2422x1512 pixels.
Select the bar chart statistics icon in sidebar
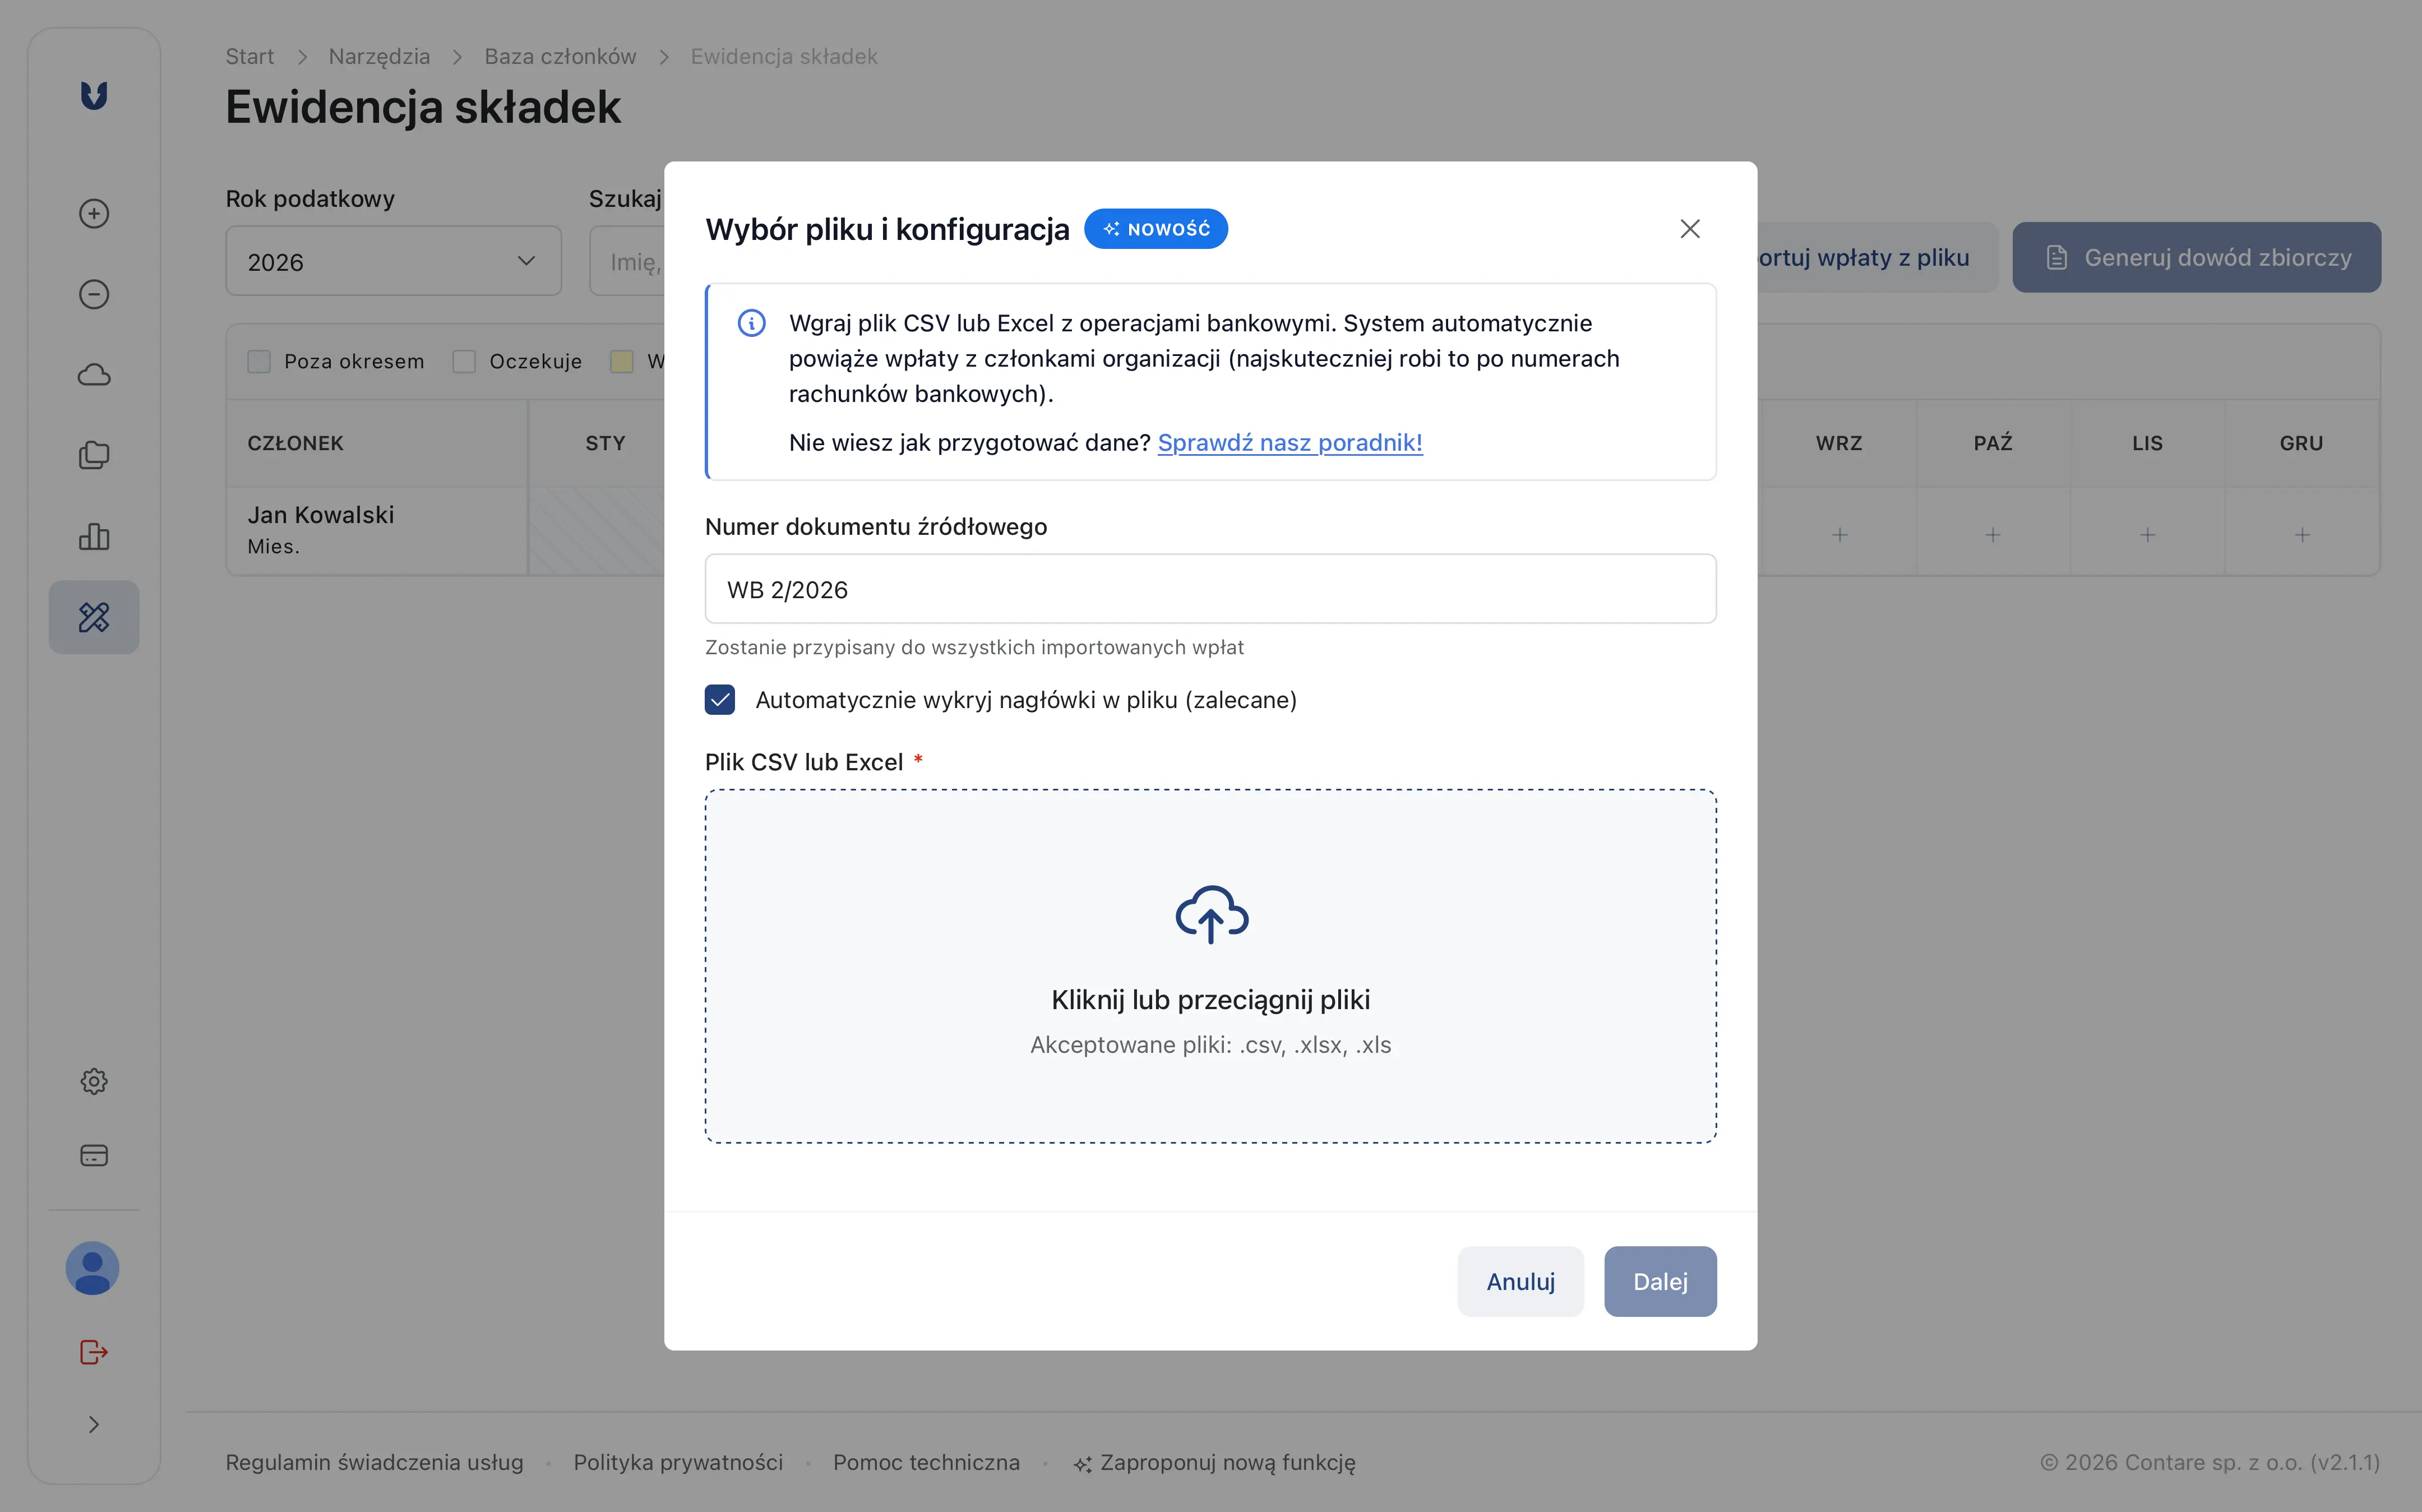click(x=93, y=537)
